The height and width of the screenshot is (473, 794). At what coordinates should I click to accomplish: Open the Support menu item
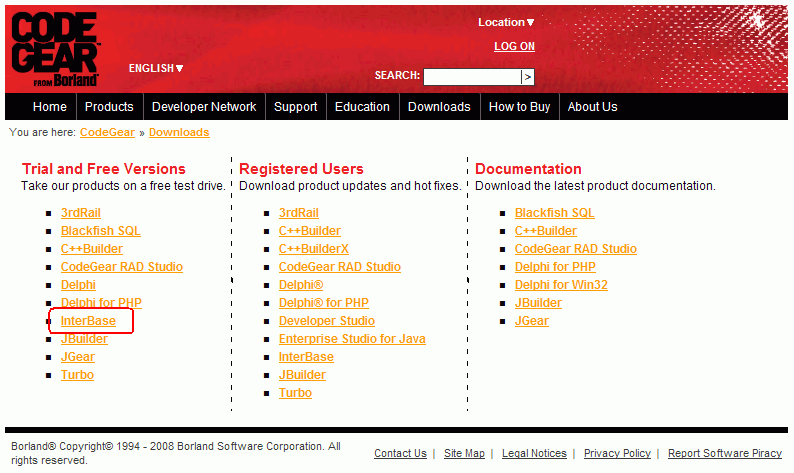296,107
